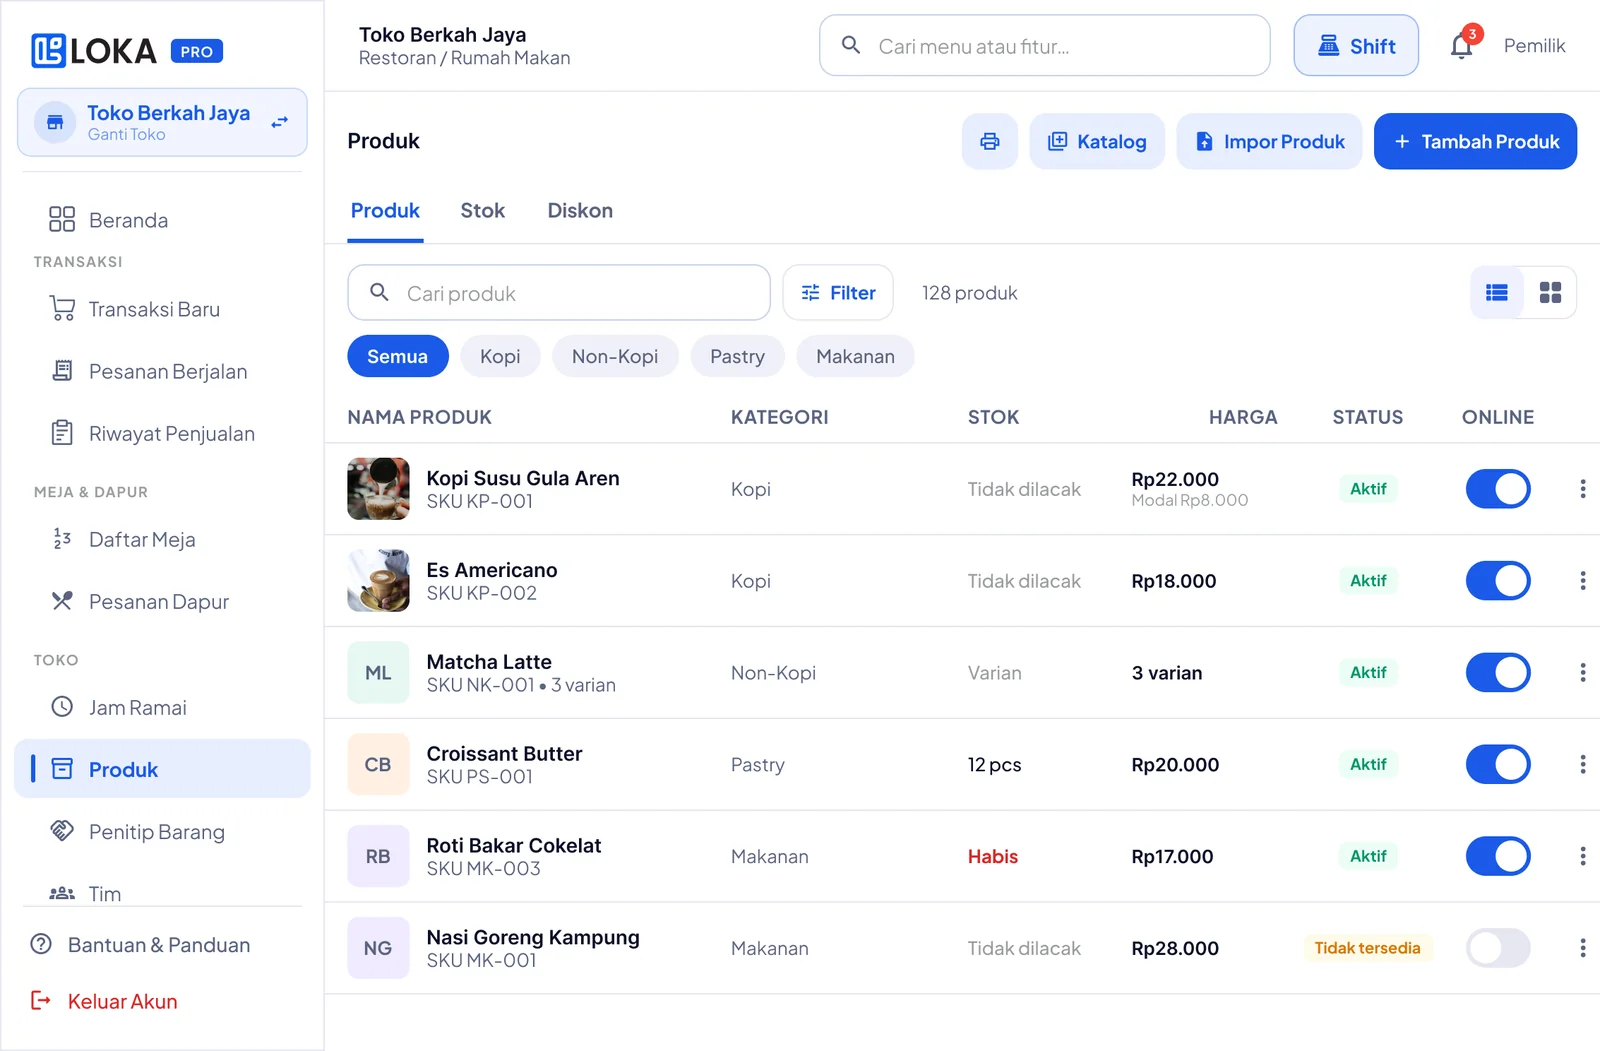Image resolution: width=1600 pixels, height=1051 pixels.
Task: Click the LOKA logo
Action: 94,51
